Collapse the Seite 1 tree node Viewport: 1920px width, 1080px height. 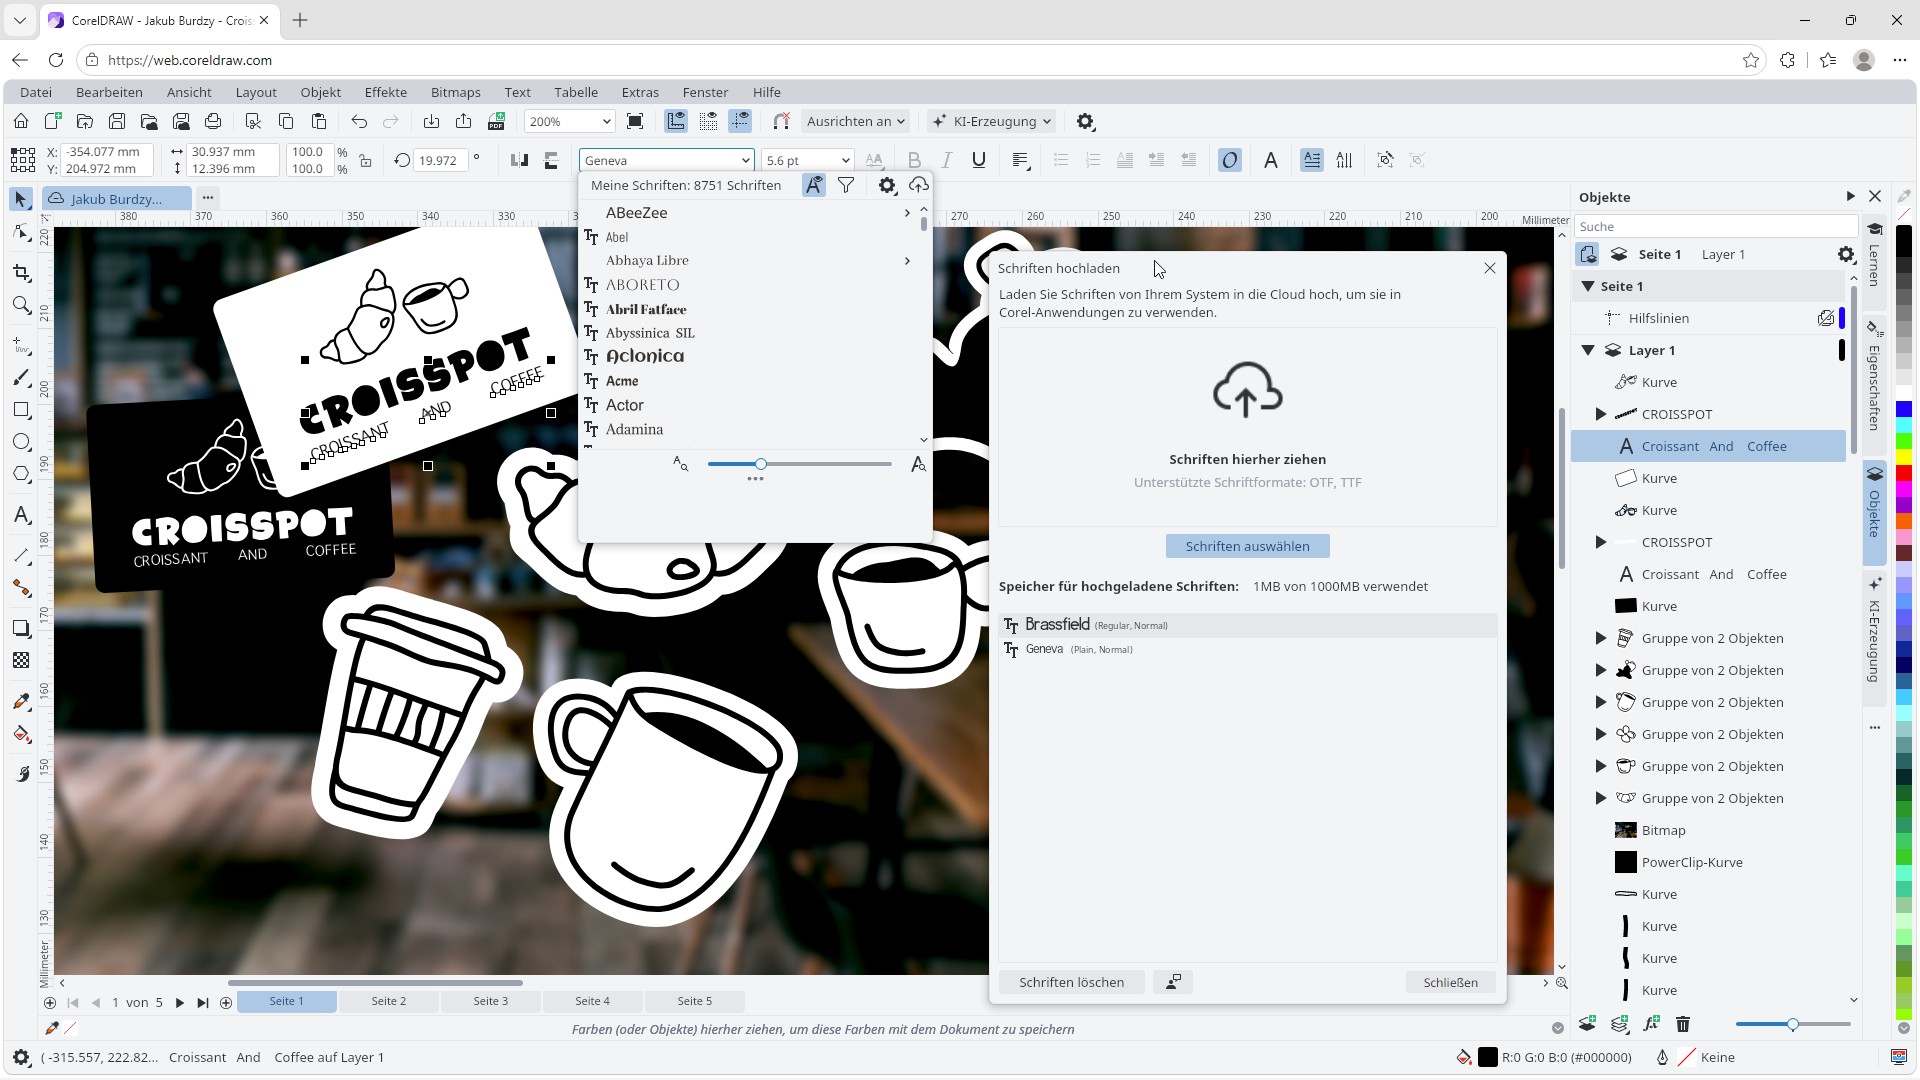1588,287
